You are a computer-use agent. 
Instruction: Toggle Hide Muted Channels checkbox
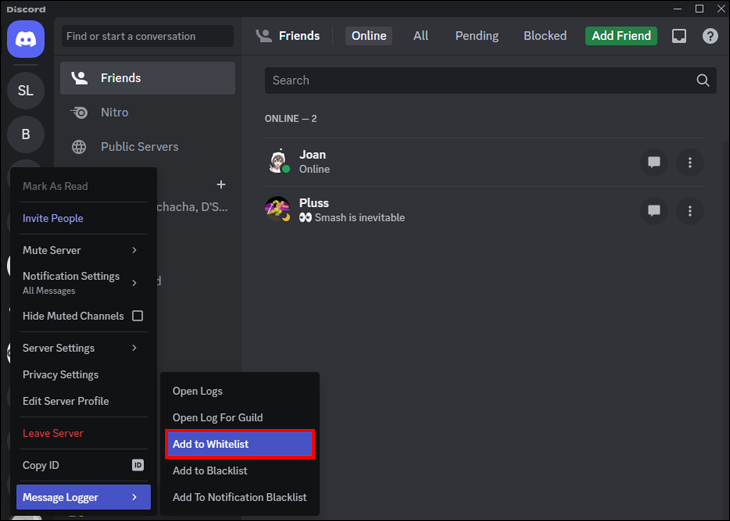coord(137,316)
